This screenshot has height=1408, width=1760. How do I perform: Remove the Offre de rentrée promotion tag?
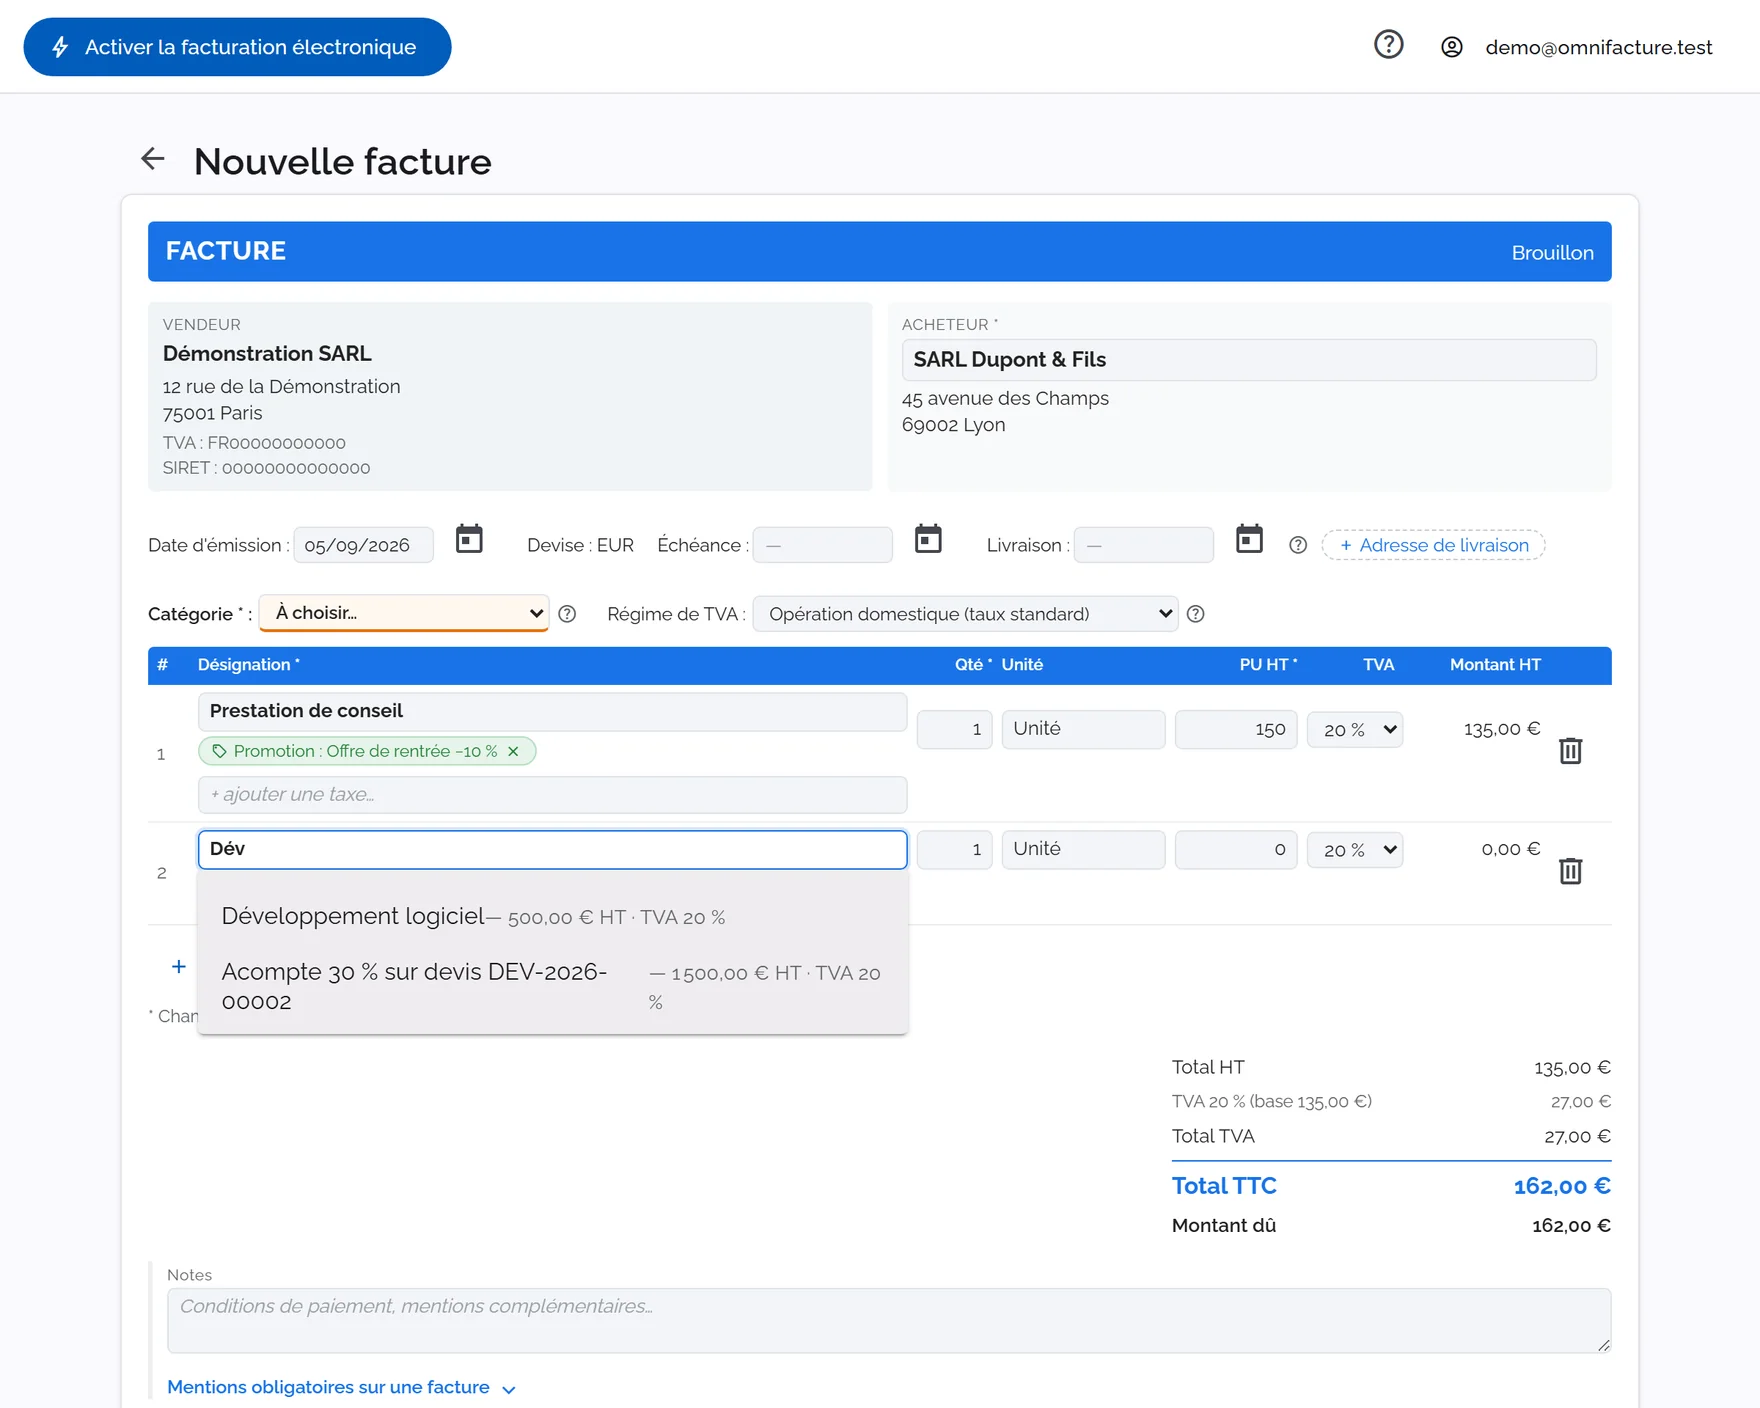point(513,751)
